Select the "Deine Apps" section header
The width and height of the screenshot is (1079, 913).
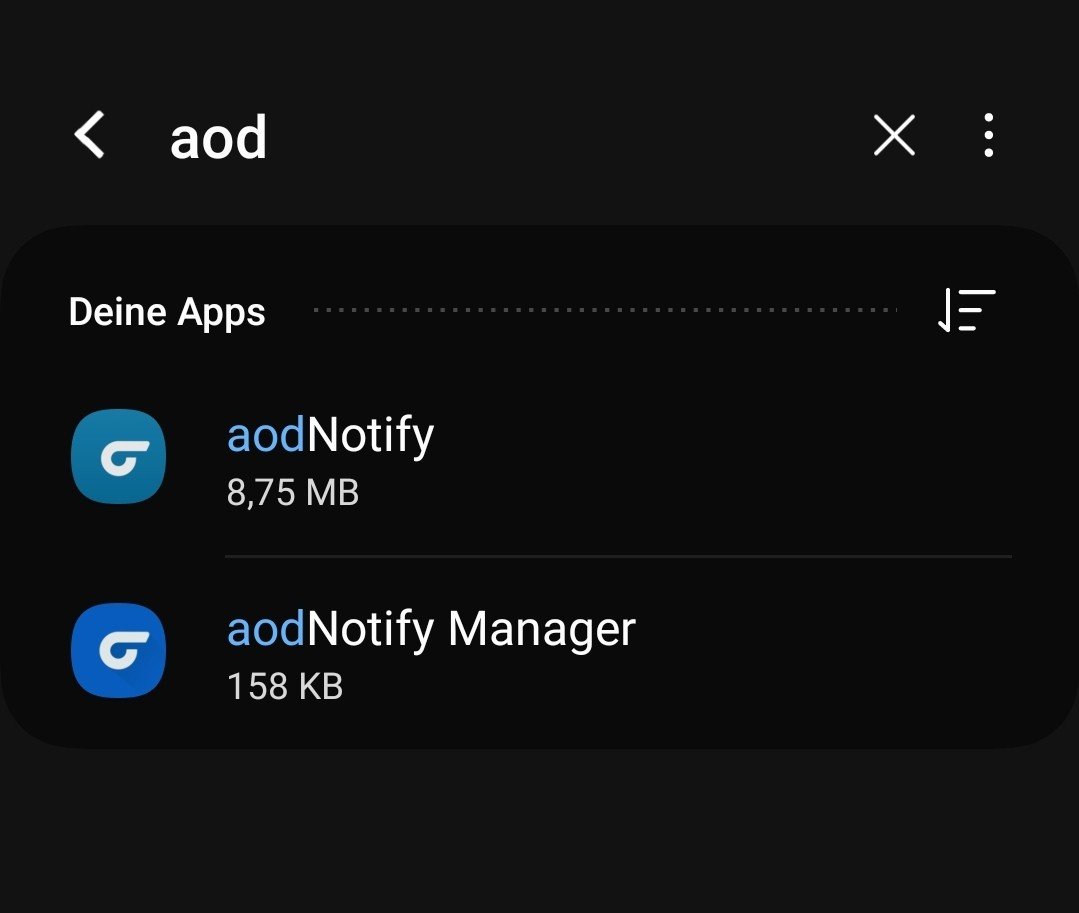pos(167,312)
